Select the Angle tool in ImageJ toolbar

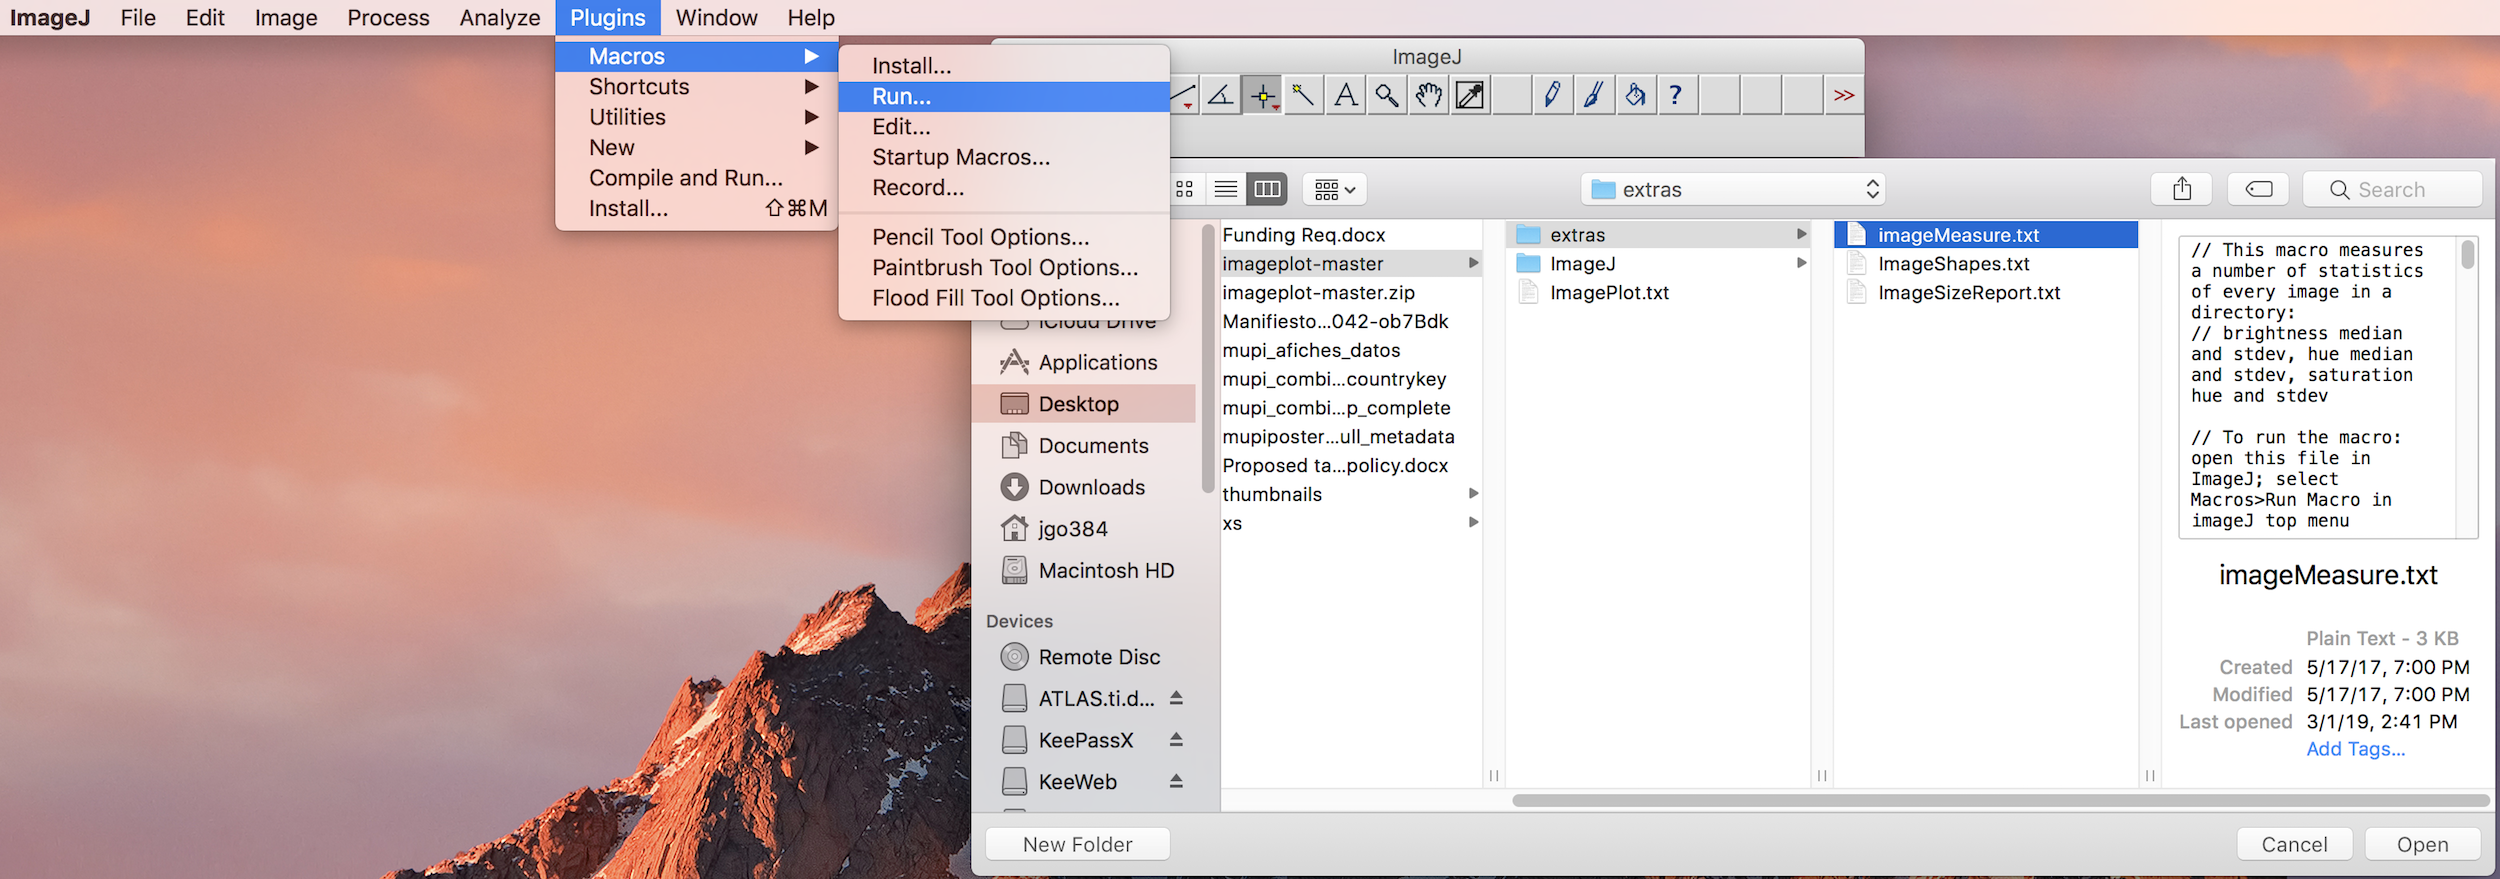point(1220,96)
